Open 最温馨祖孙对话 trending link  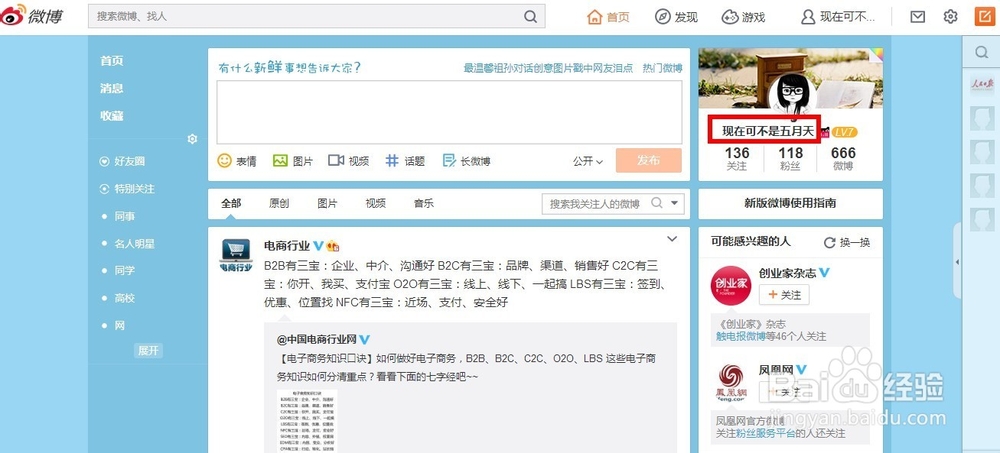tap(548, 68)
